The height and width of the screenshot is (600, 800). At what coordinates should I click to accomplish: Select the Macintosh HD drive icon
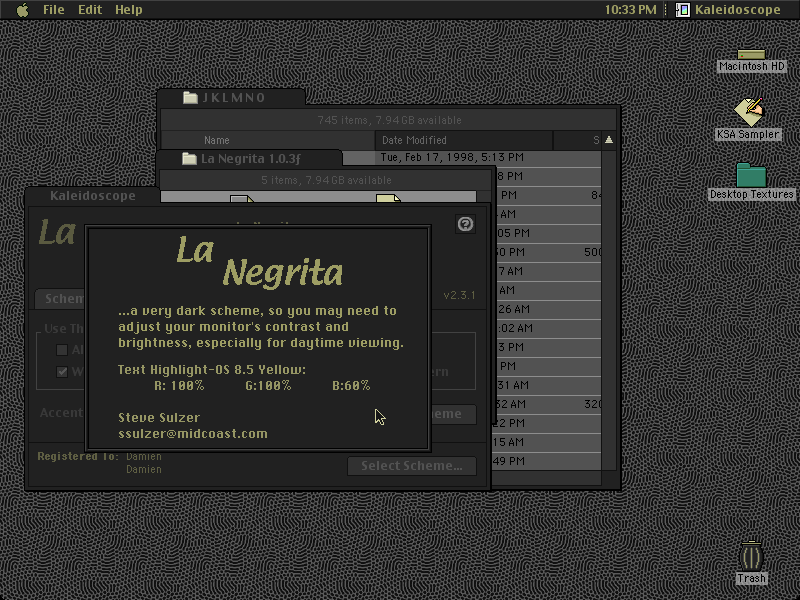click(751, 55)
